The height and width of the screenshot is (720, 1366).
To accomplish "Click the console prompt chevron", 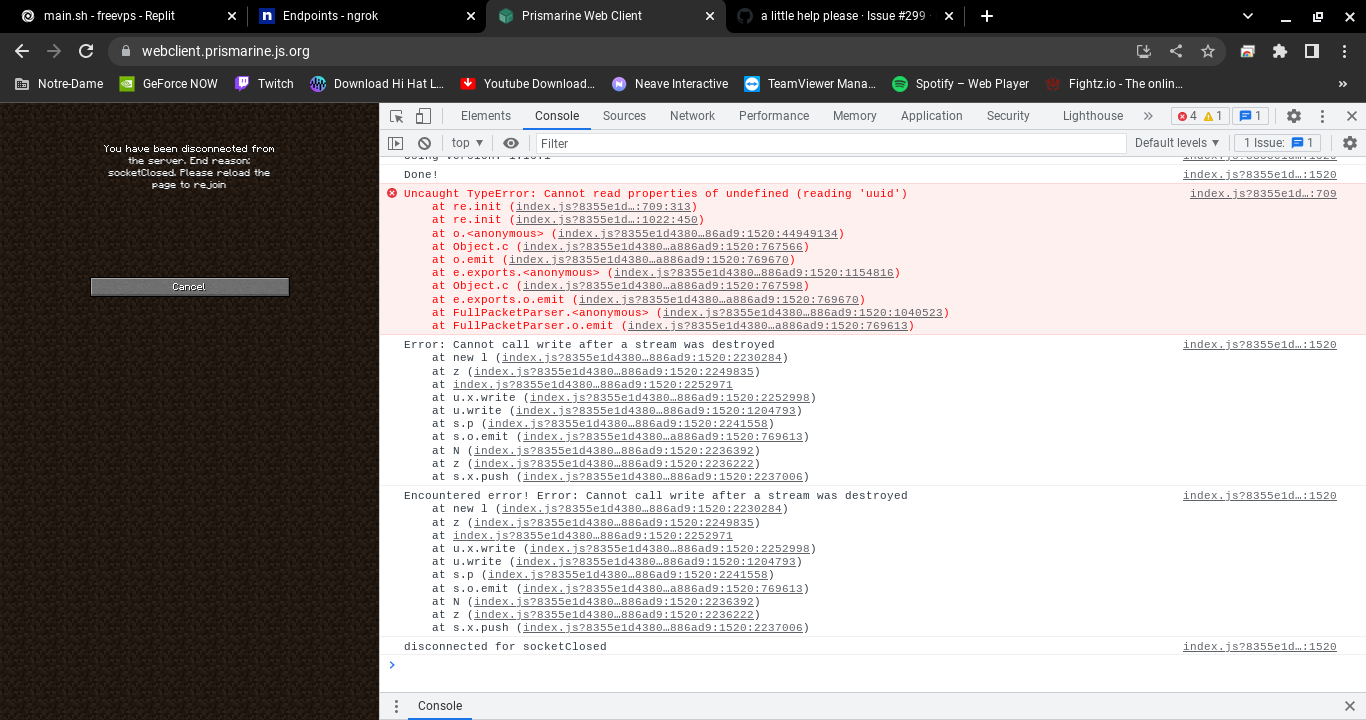I will coord(392,664).
